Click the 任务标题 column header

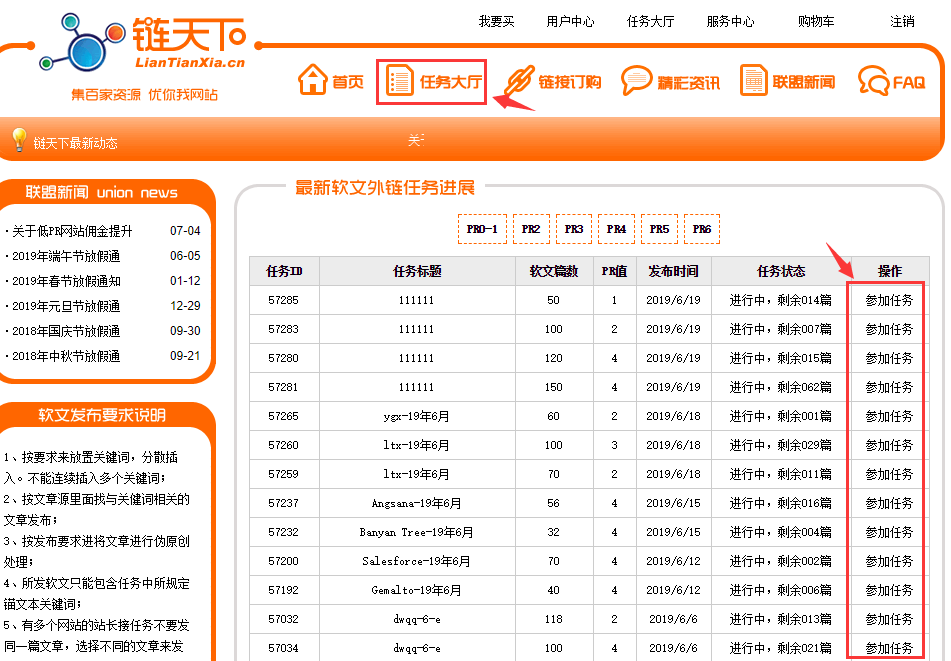click(417, 271)
